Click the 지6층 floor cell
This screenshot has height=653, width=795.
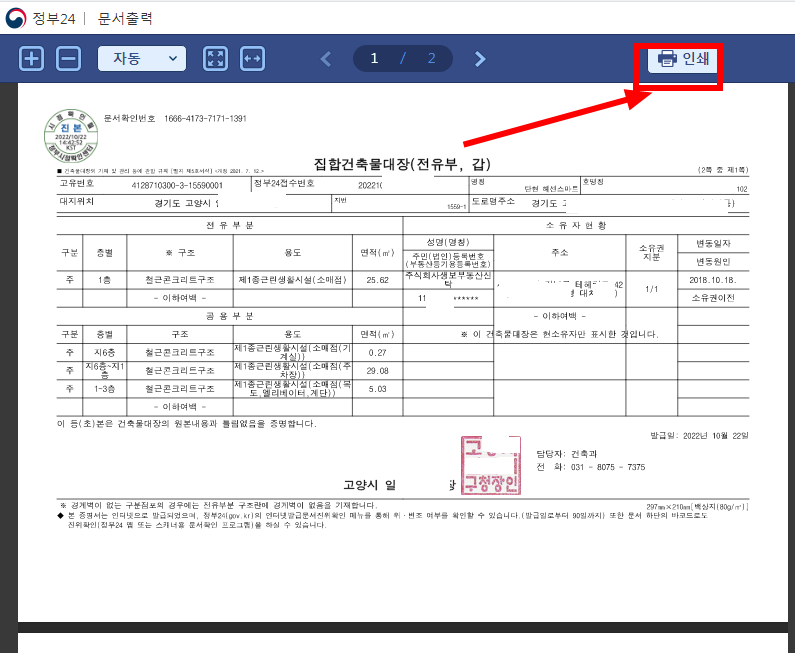click(104, 352)
